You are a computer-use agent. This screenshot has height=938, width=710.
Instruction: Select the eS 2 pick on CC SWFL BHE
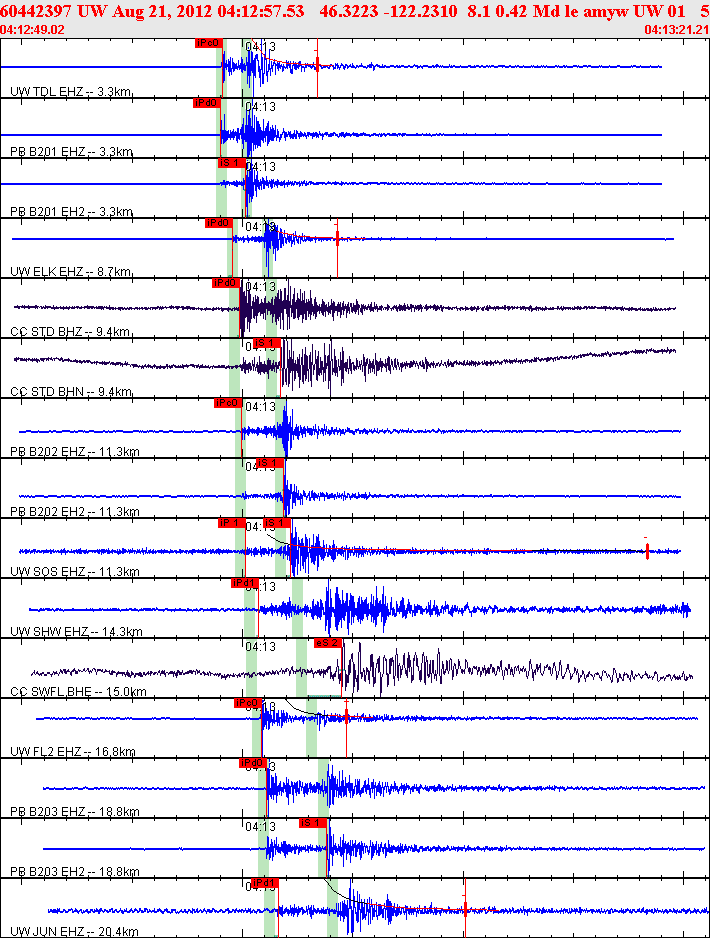(x=328, y=643)
